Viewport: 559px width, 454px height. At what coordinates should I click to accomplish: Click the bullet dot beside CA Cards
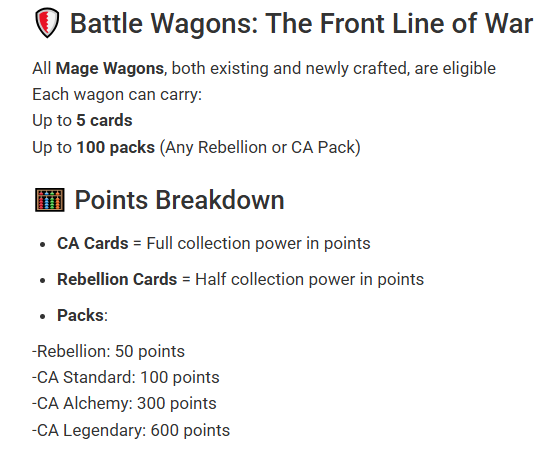point(43,245)
